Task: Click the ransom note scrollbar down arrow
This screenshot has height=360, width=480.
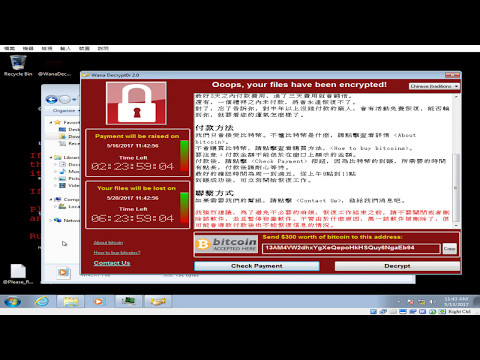Action: [456, 226]
